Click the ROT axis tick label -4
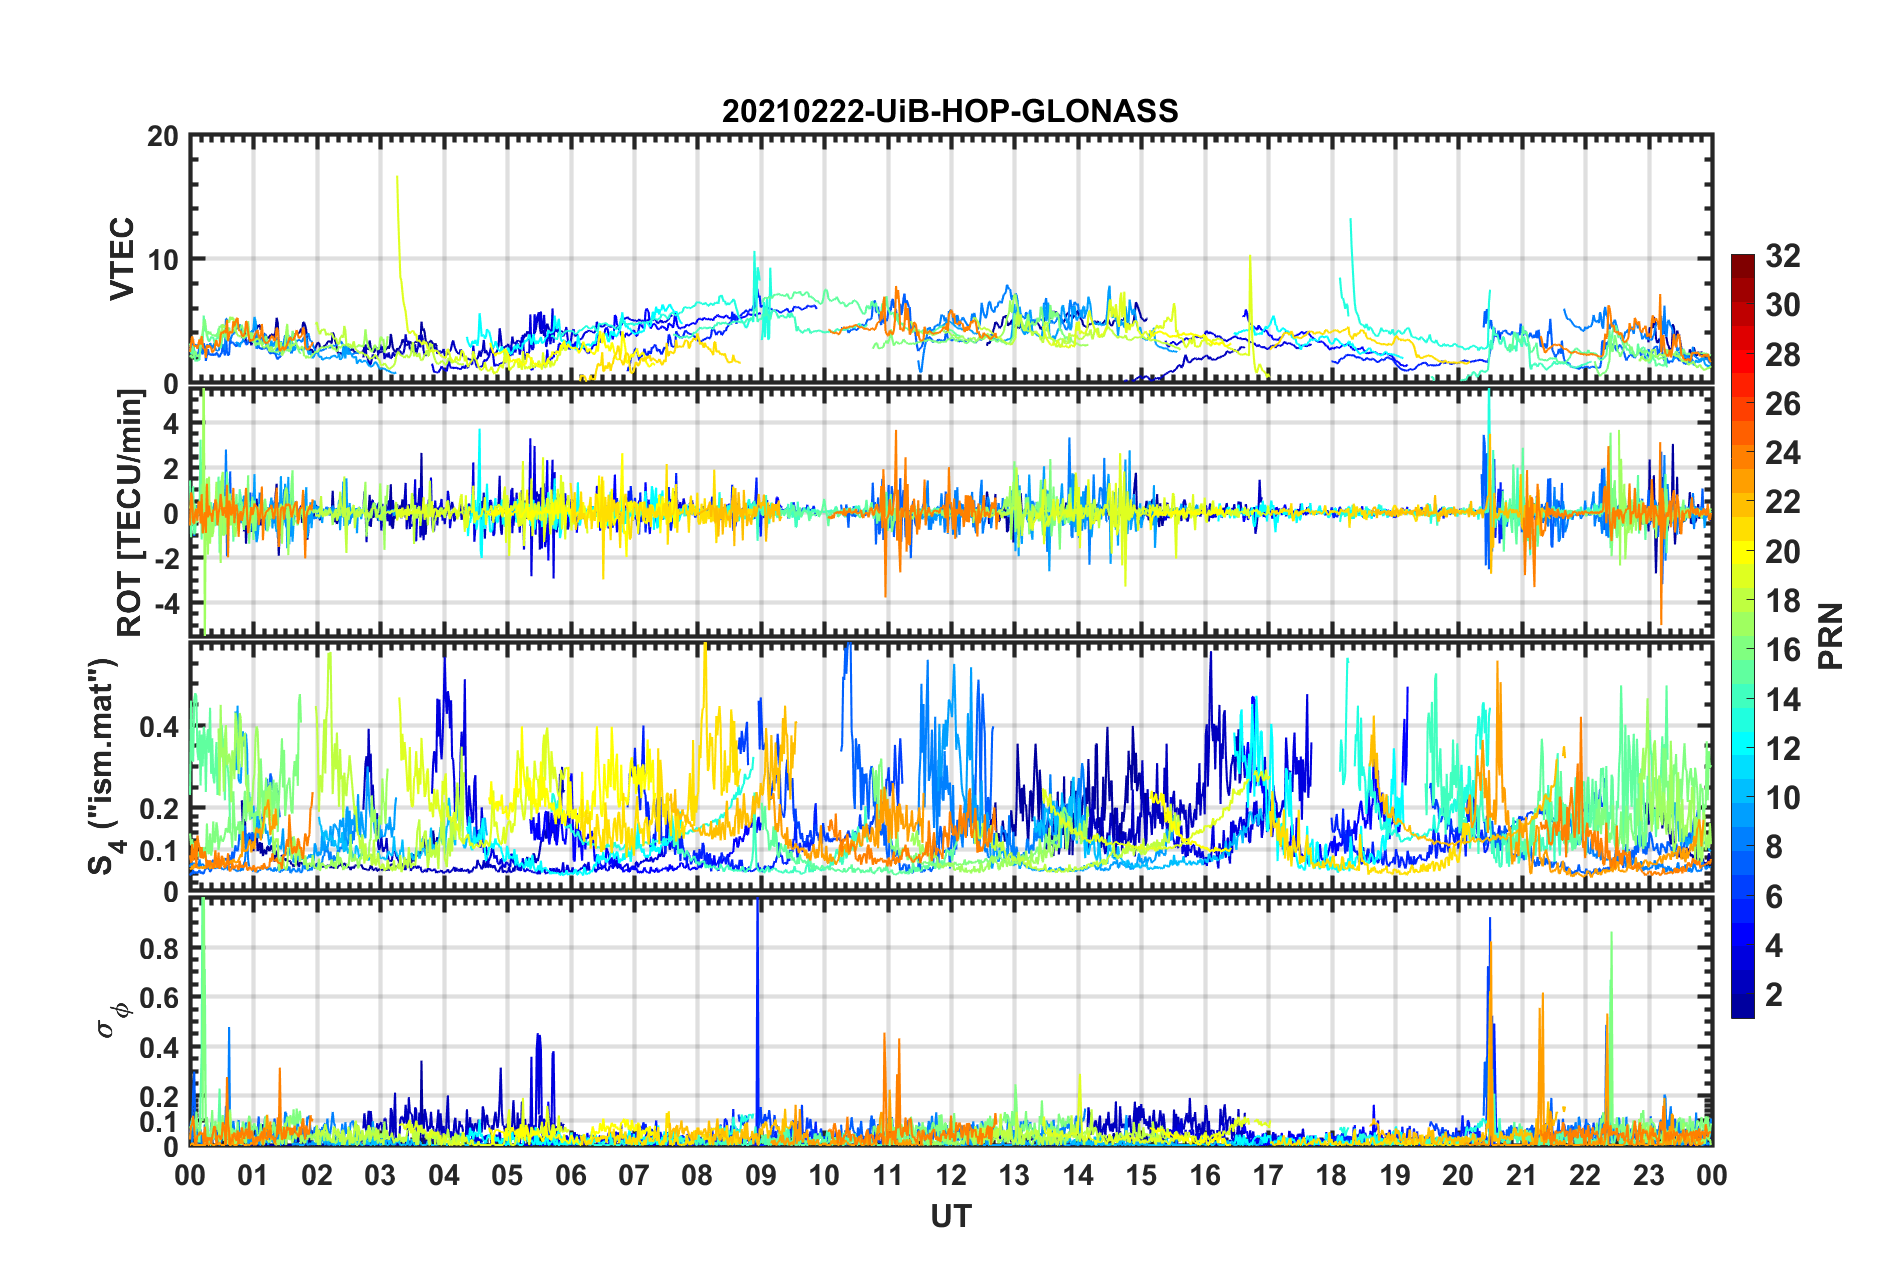The width and height of the screenshot is (1902, 1272). coord(166,604)
